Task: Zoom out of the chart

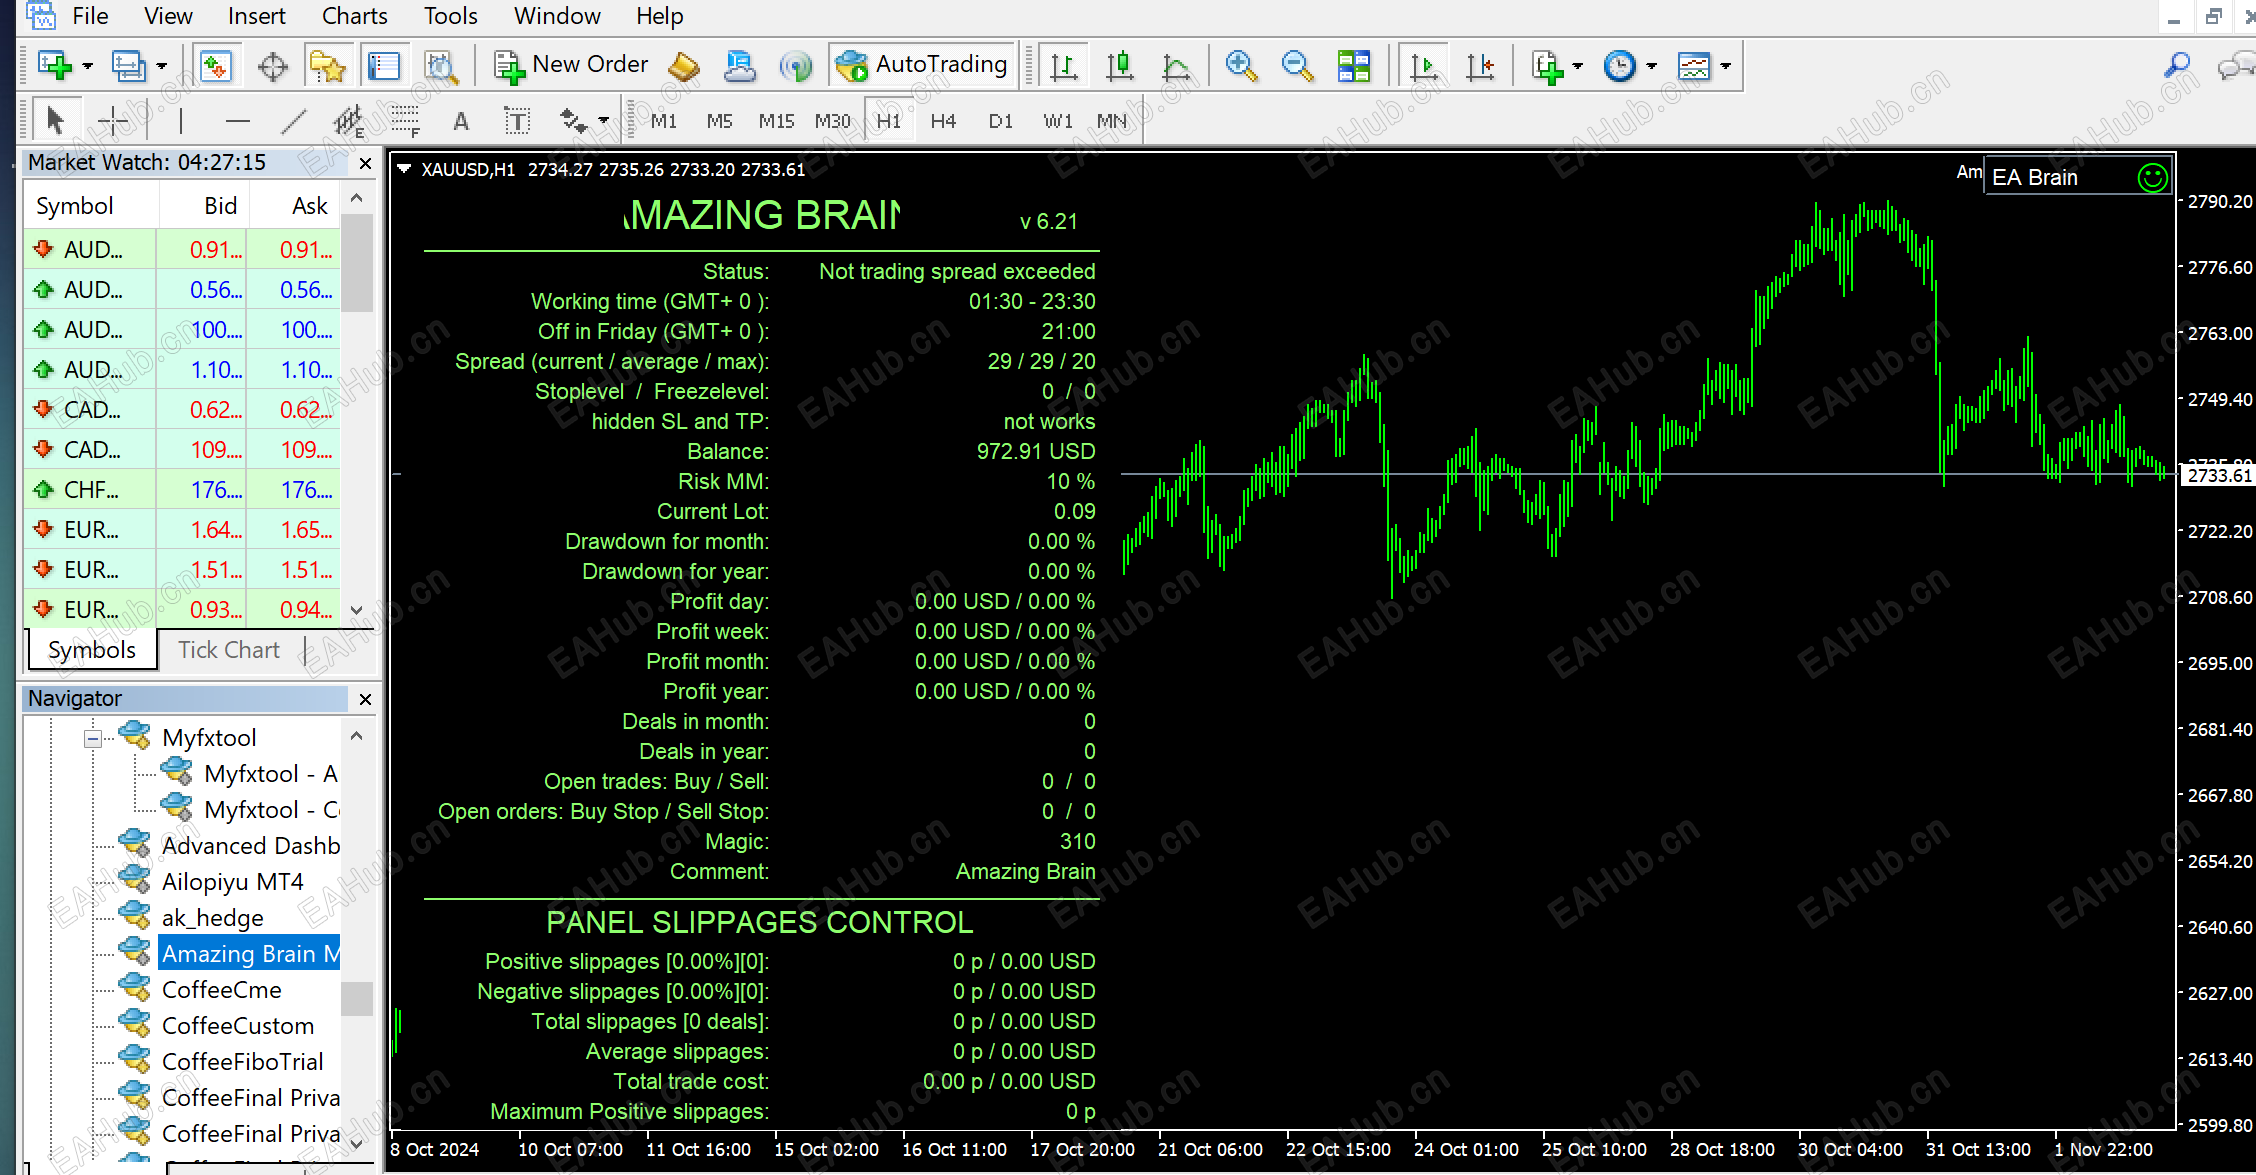Action: pyautogui.click(x=1297, y=66)
